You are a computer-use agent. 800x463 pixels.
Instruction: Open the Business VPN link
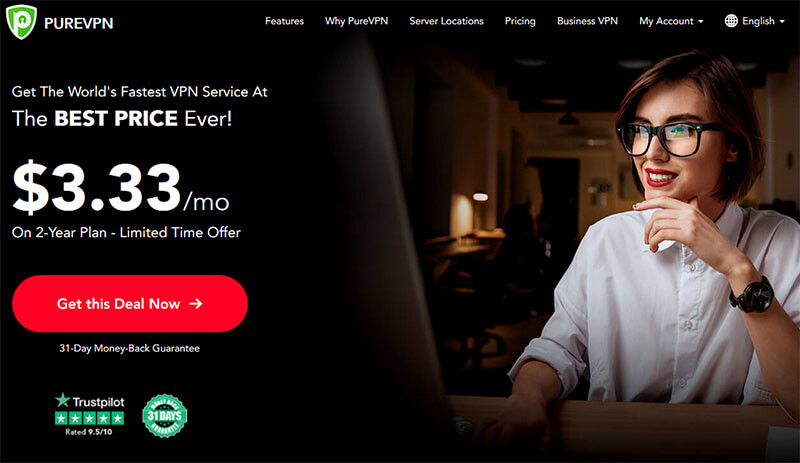[x=587, y=21]
